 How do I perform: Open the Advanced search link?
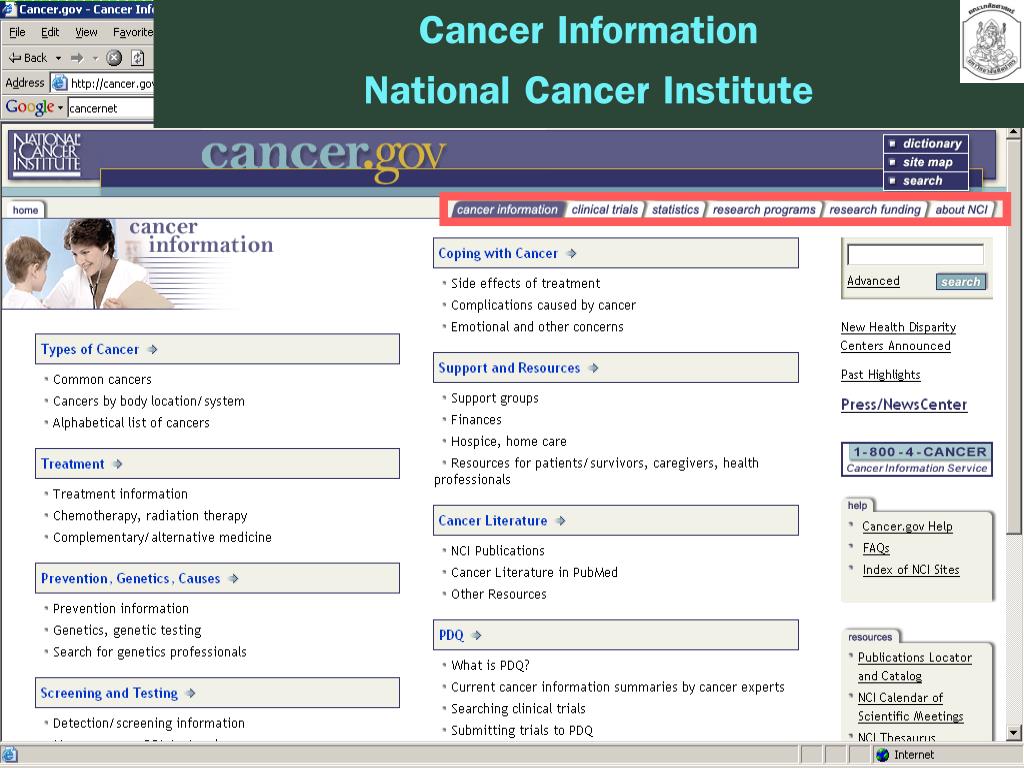click(873, 281)
